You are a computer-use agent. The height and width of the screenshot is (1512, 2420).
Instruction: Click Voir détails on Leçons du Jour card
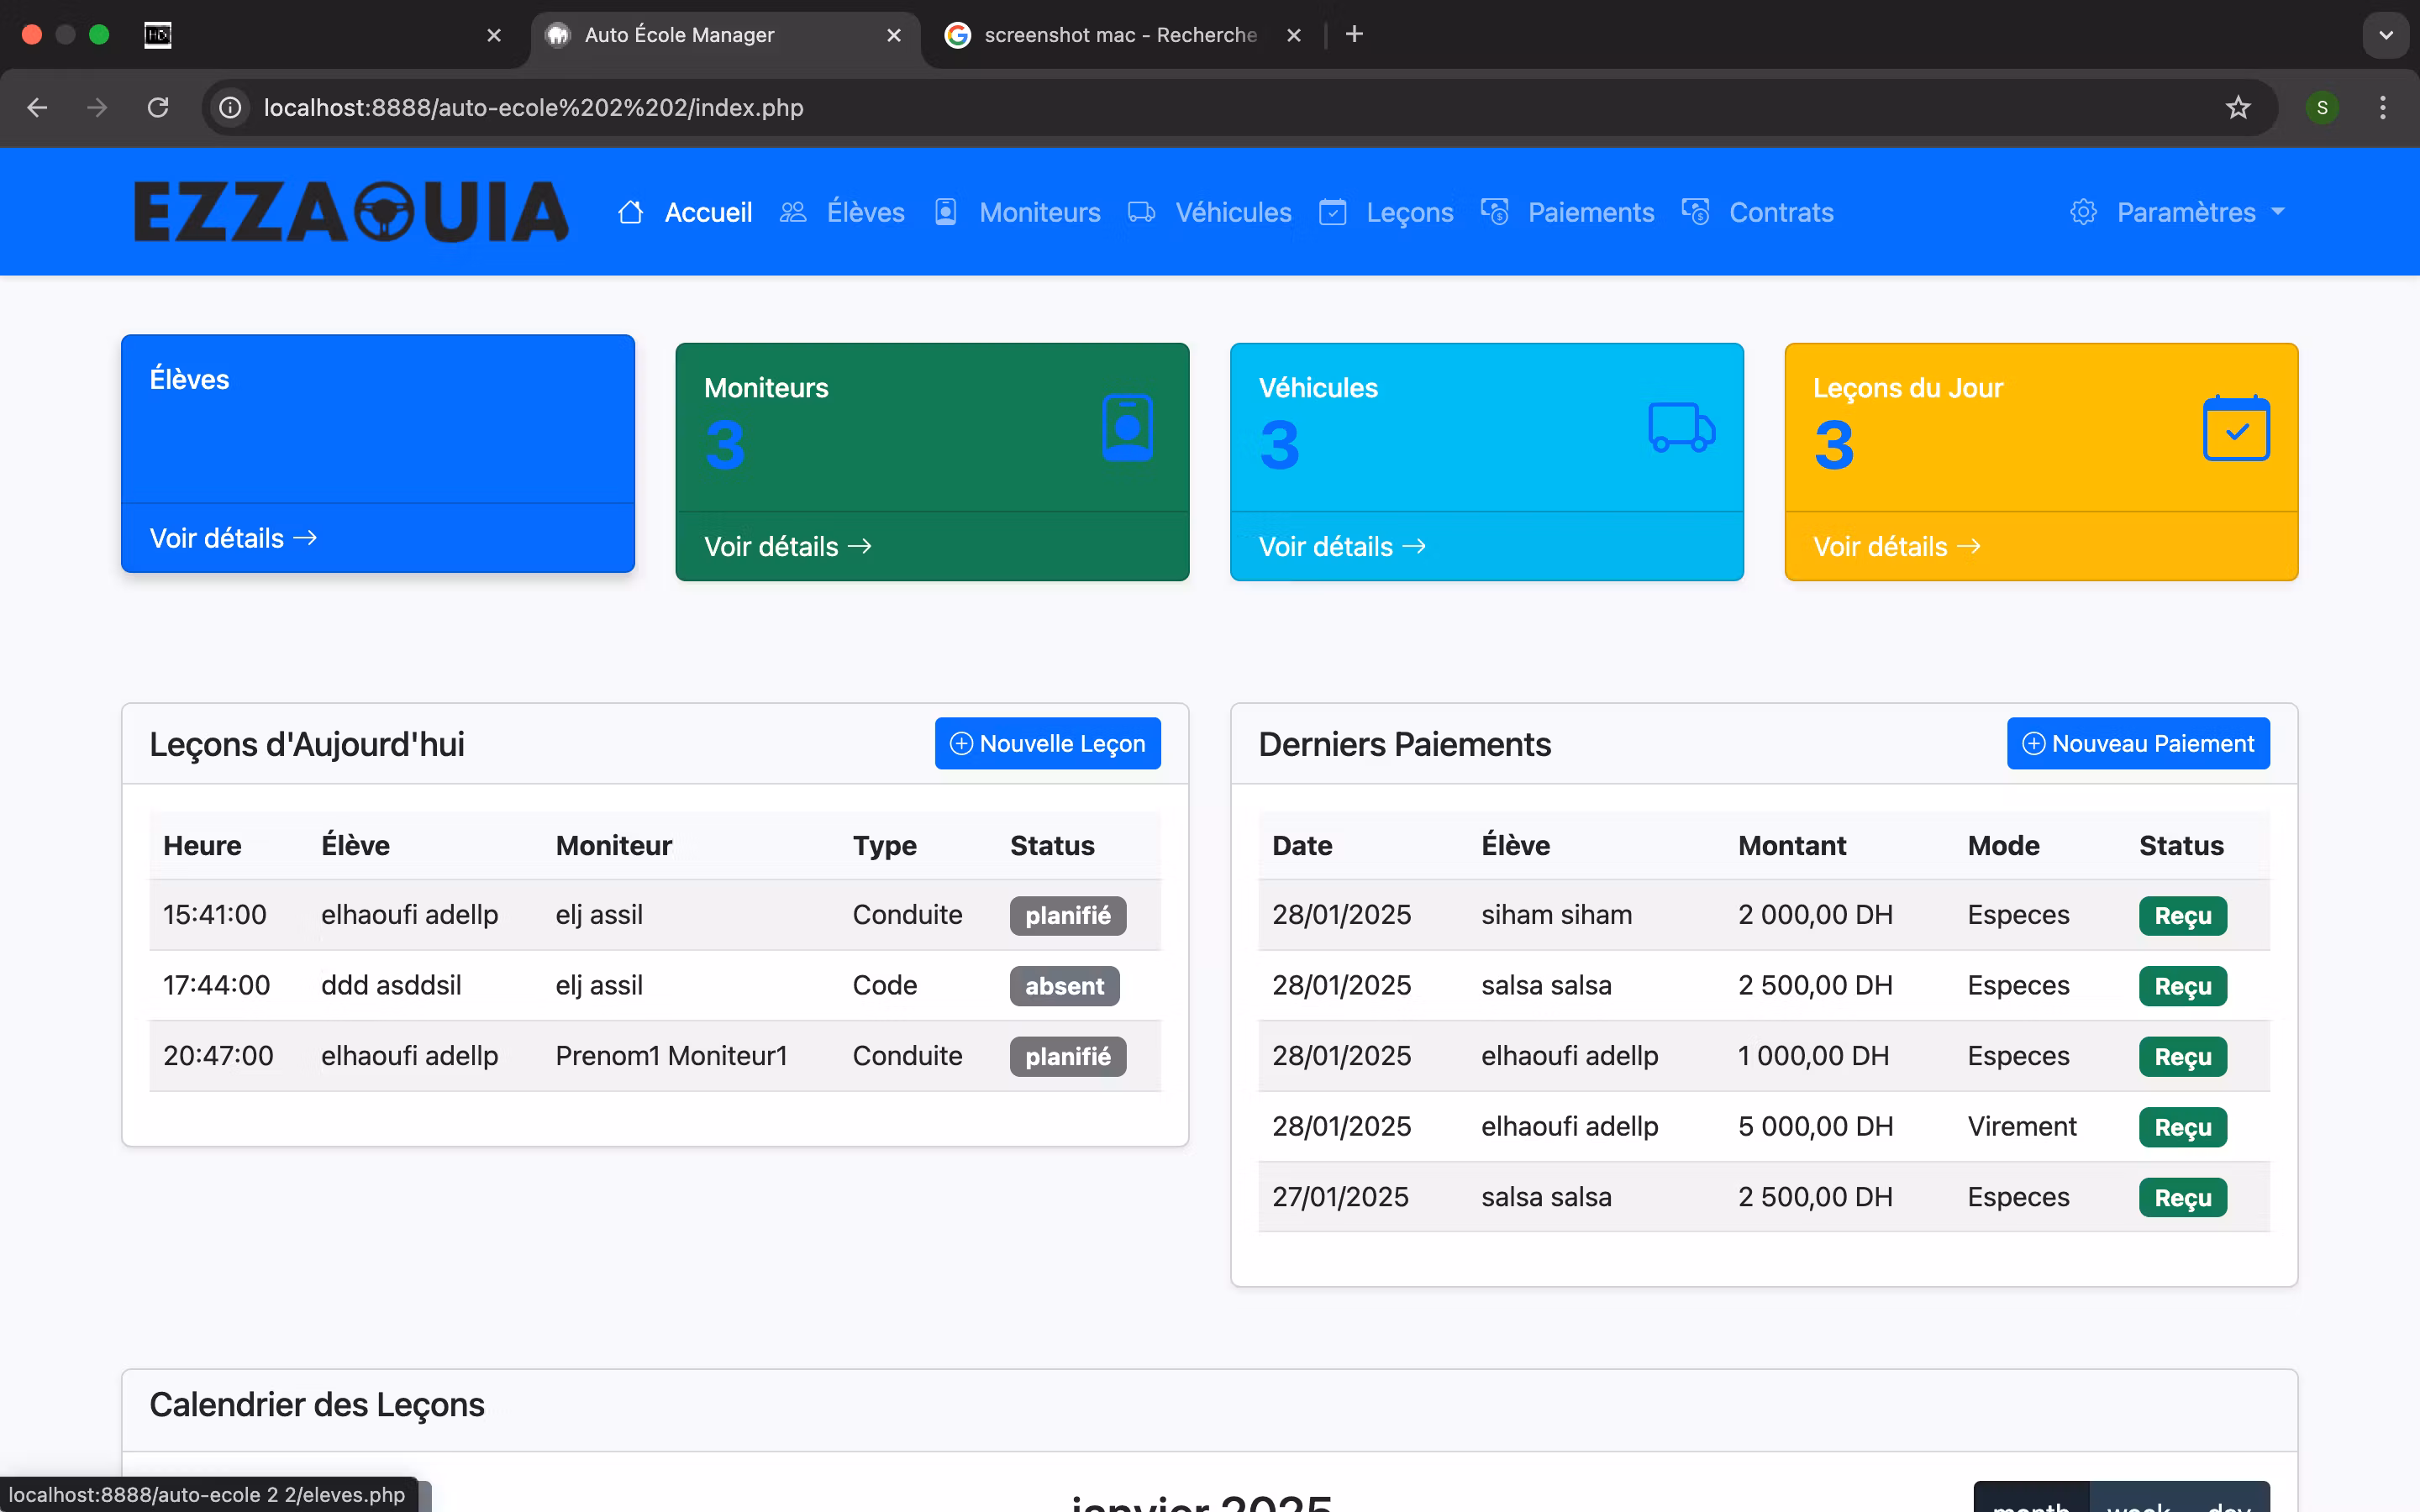click(1897, 546)
